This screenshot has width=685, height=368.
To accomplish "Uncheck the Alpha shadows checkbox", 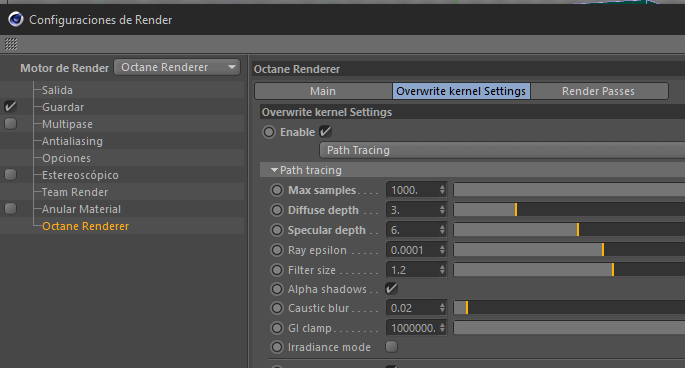I will (x=391, y=288).
